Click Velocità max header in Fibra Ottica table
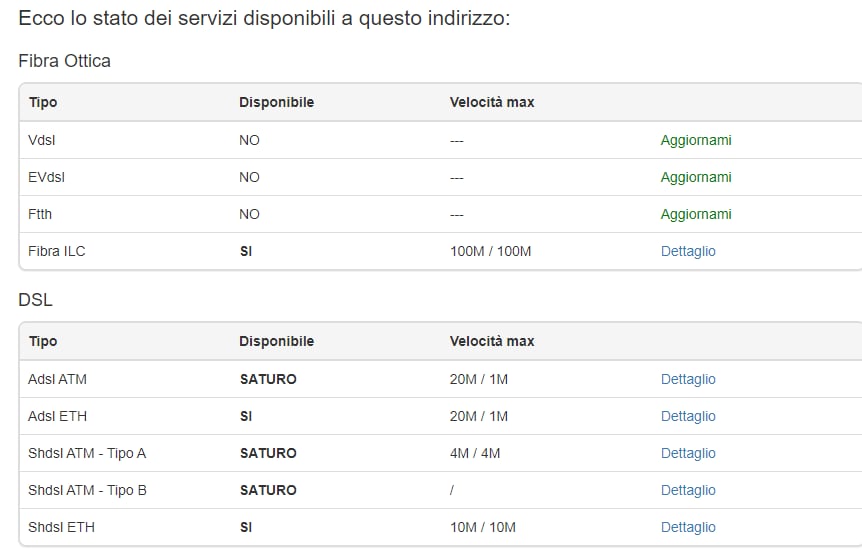The image size is (862, 556). 492,102
